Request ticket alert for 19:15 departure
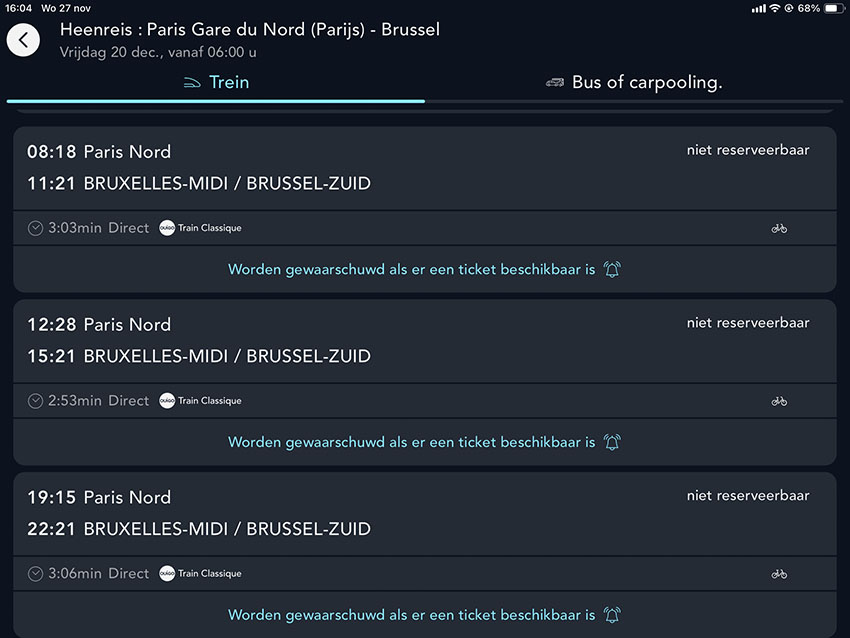This screenshot has width=850, height=638. (424, 615)
